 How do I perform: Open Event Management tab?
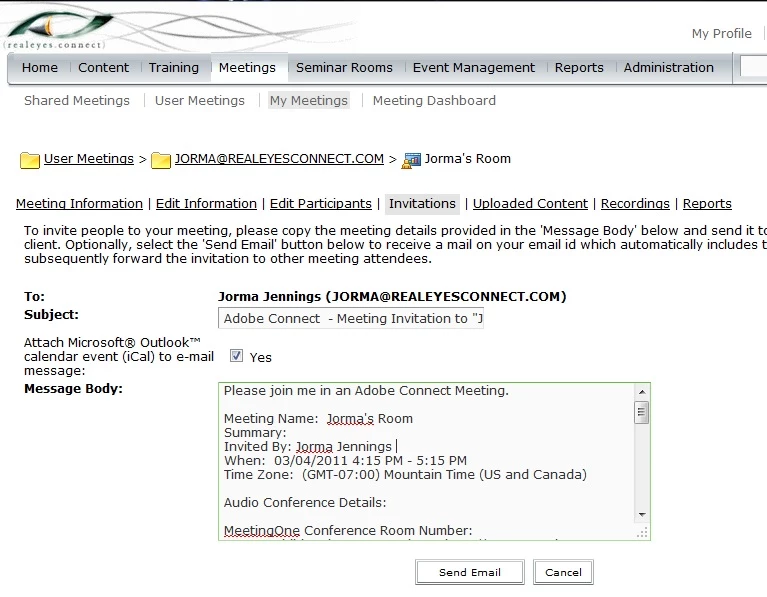(x=474, y=68)
